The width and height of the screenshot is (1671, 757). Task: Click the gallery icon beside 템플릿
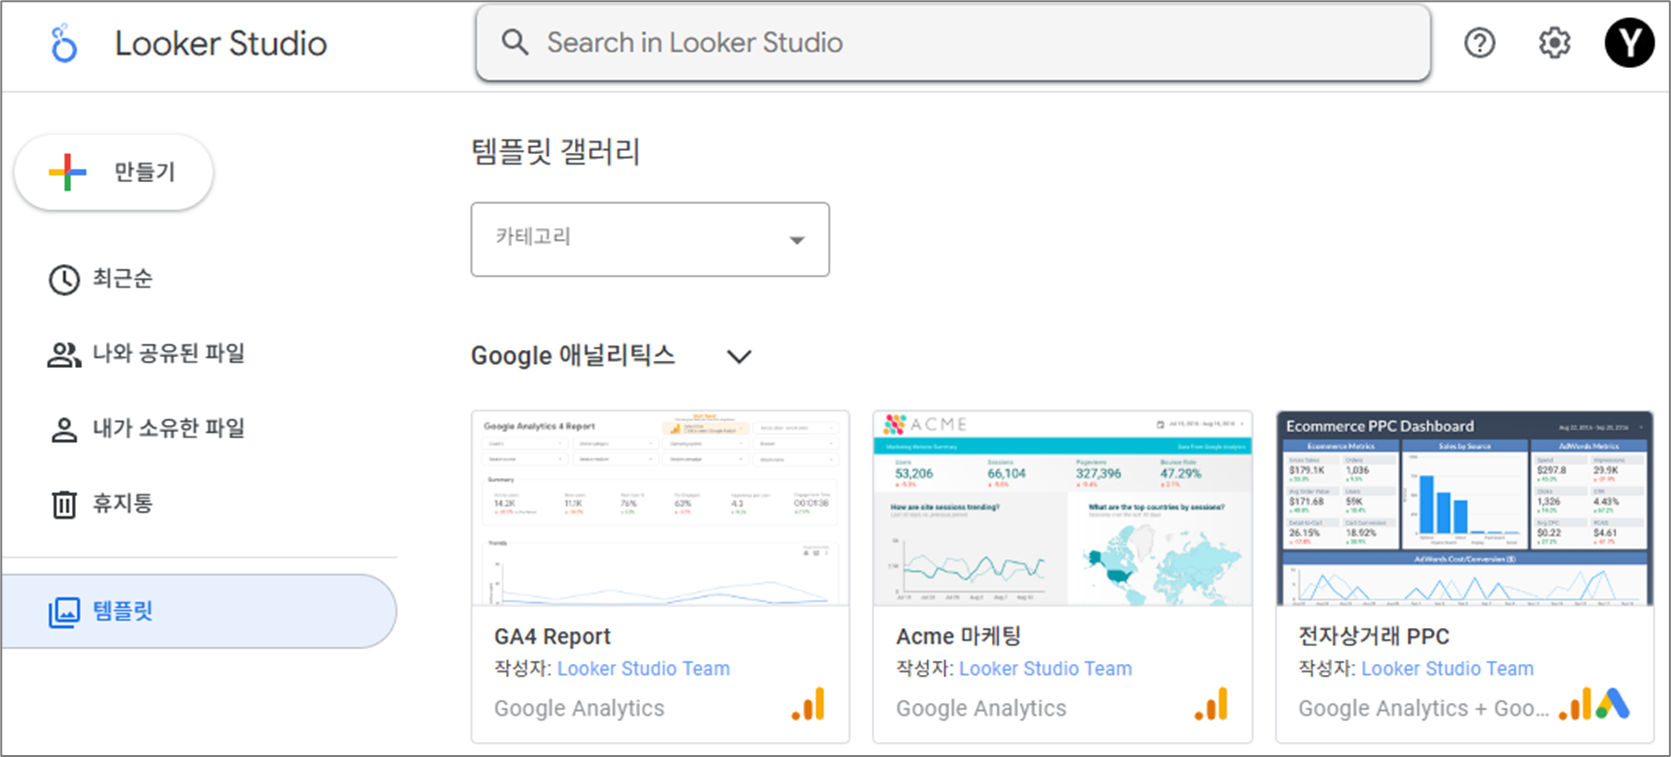(x=64, y=612)
